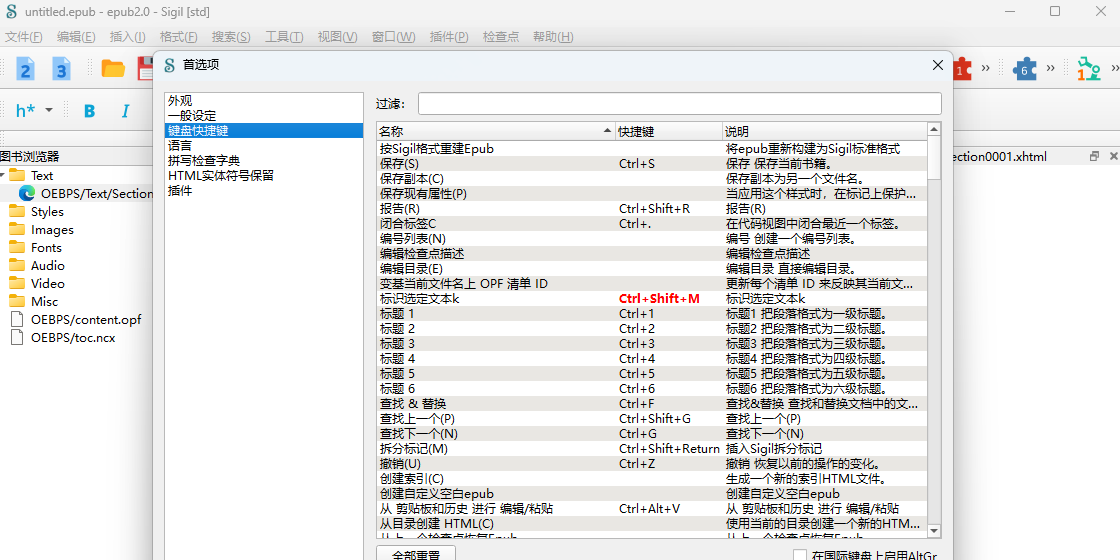Screen dimensions: 1120x560
Task: Select the 查找 & 替换 shortcut row
Action: click(x=652, y=404)
